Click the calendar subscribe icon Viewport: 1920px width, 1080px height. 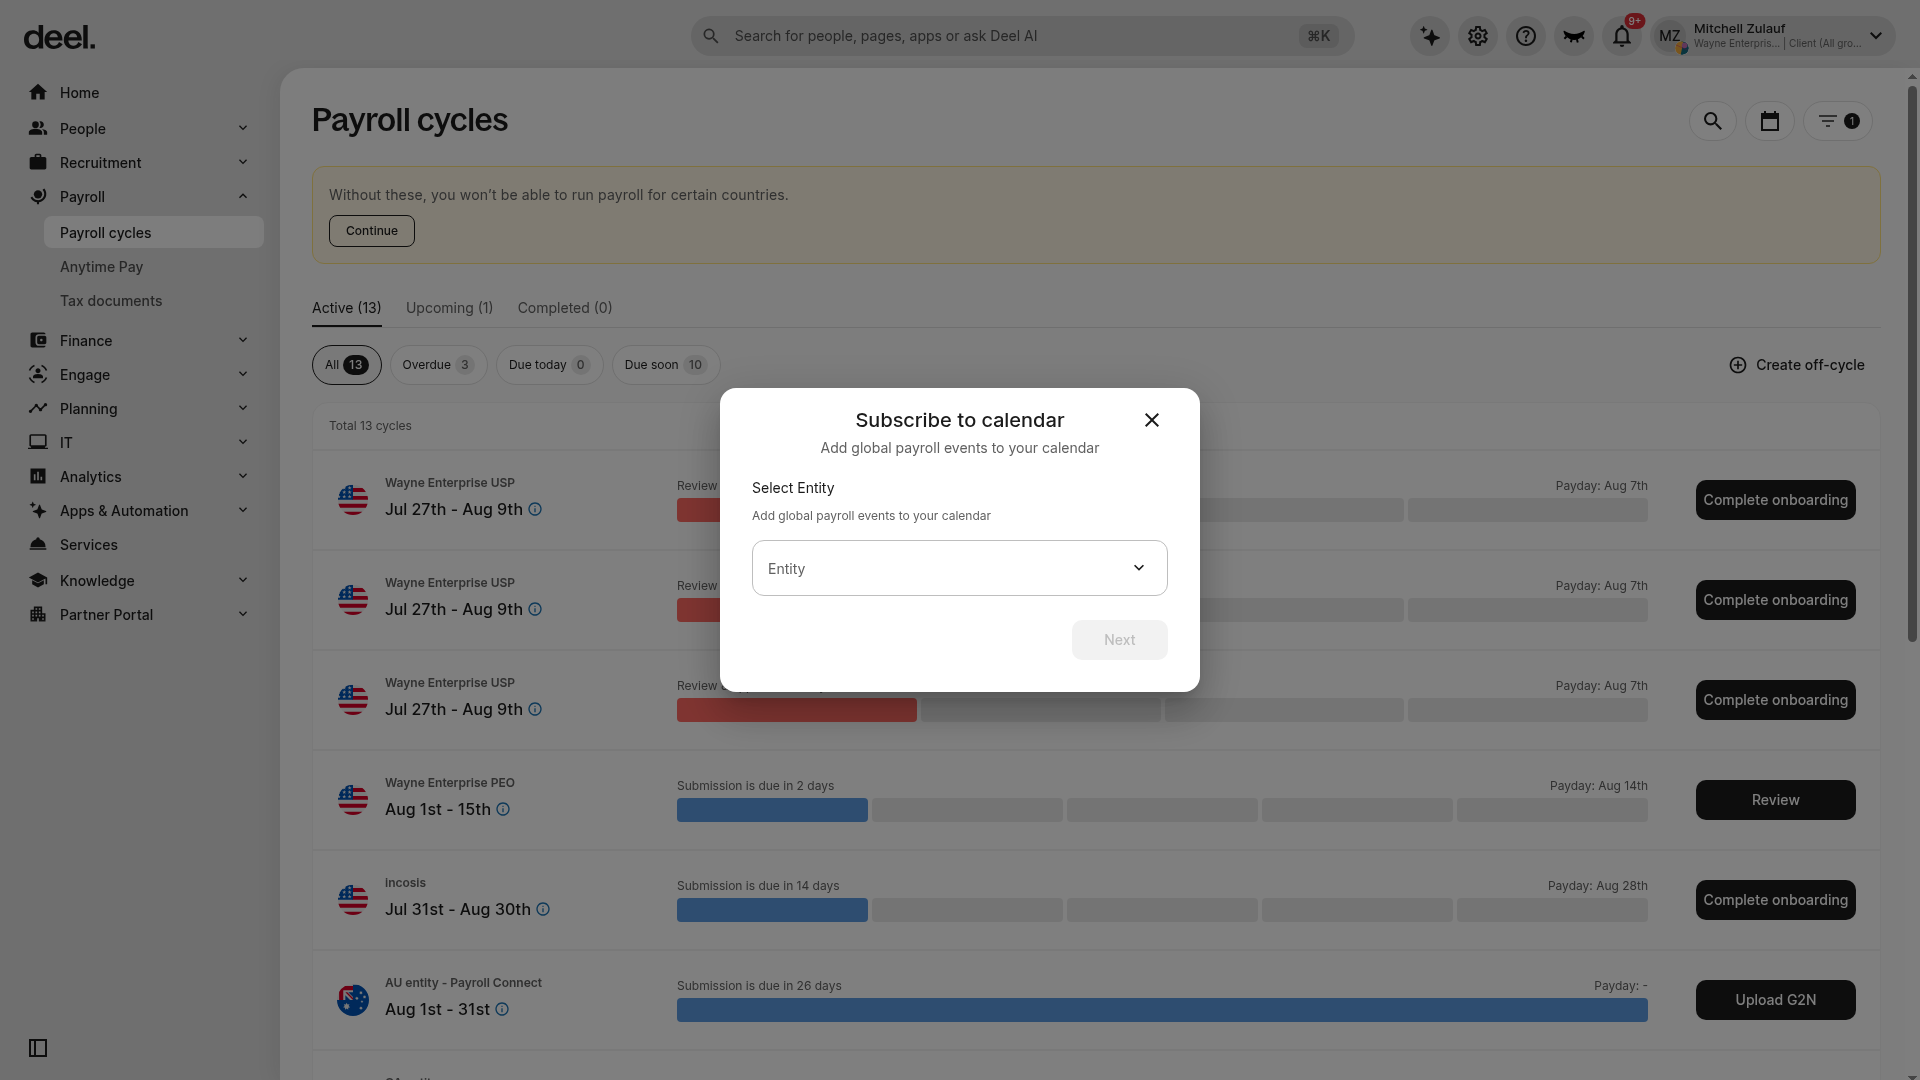point(1770,121)
